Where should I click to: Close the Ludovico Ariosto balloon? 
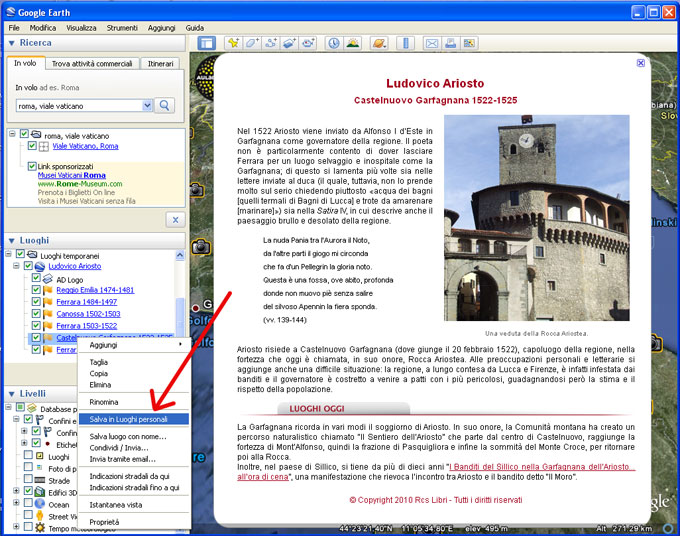point(641,63)
